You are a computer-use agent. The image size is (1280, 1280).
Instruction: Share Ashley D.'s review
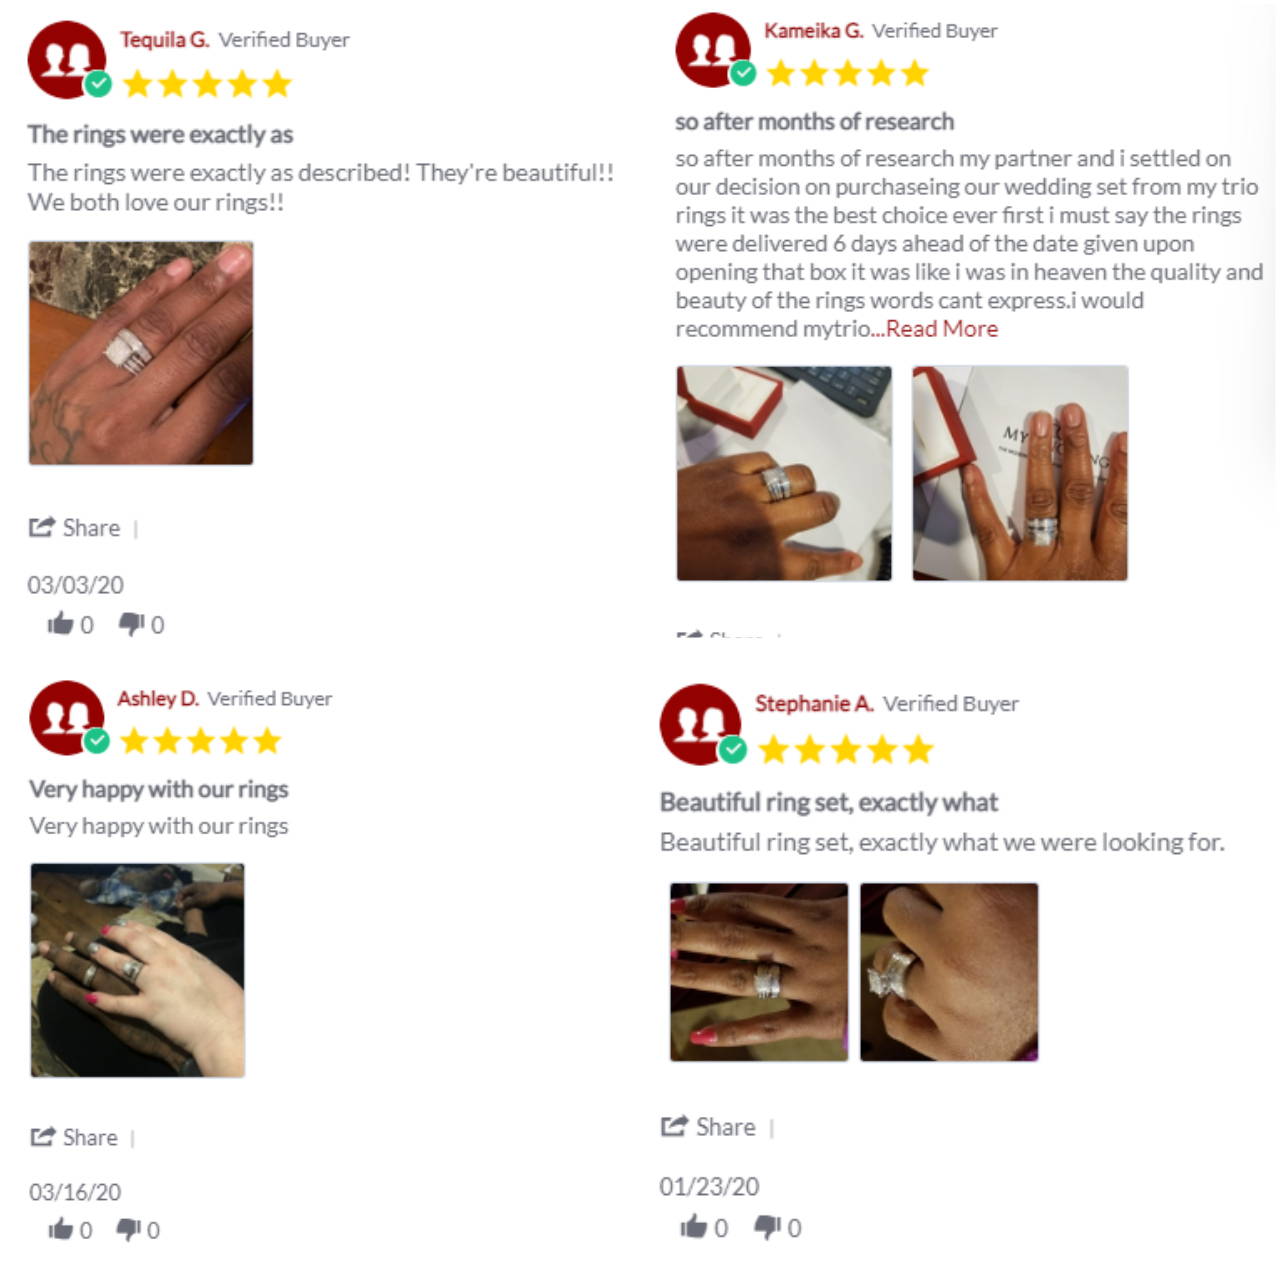pos(74,1137)
